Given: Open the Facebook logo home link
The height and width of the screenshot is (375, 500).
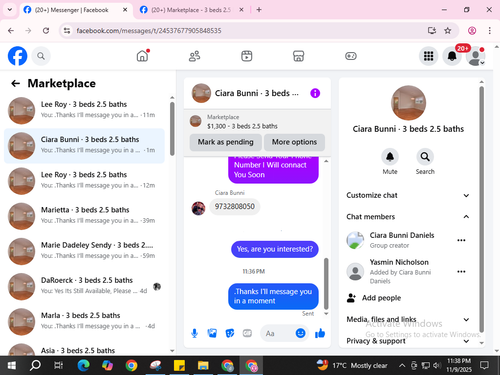Looking at the screenshot, I should [x=17, y=56].
